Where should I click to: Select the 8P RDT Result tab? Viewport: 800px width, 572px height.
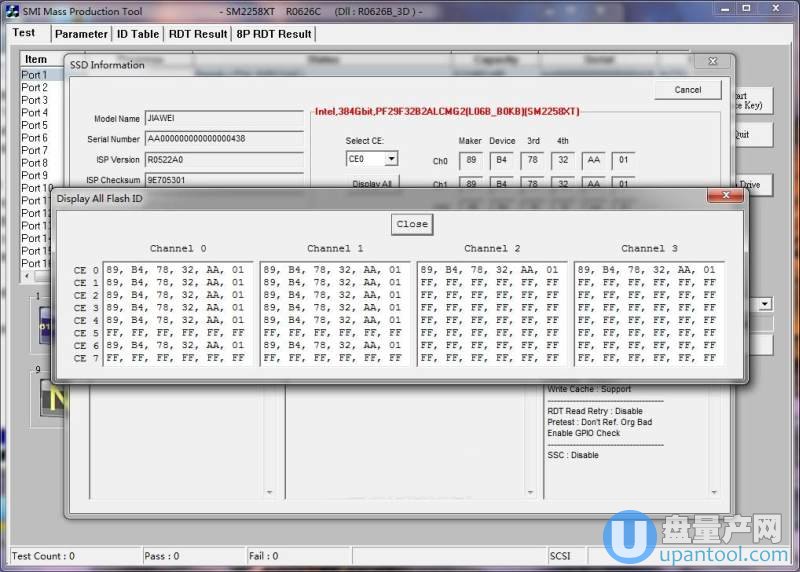[x=273, y=34]
